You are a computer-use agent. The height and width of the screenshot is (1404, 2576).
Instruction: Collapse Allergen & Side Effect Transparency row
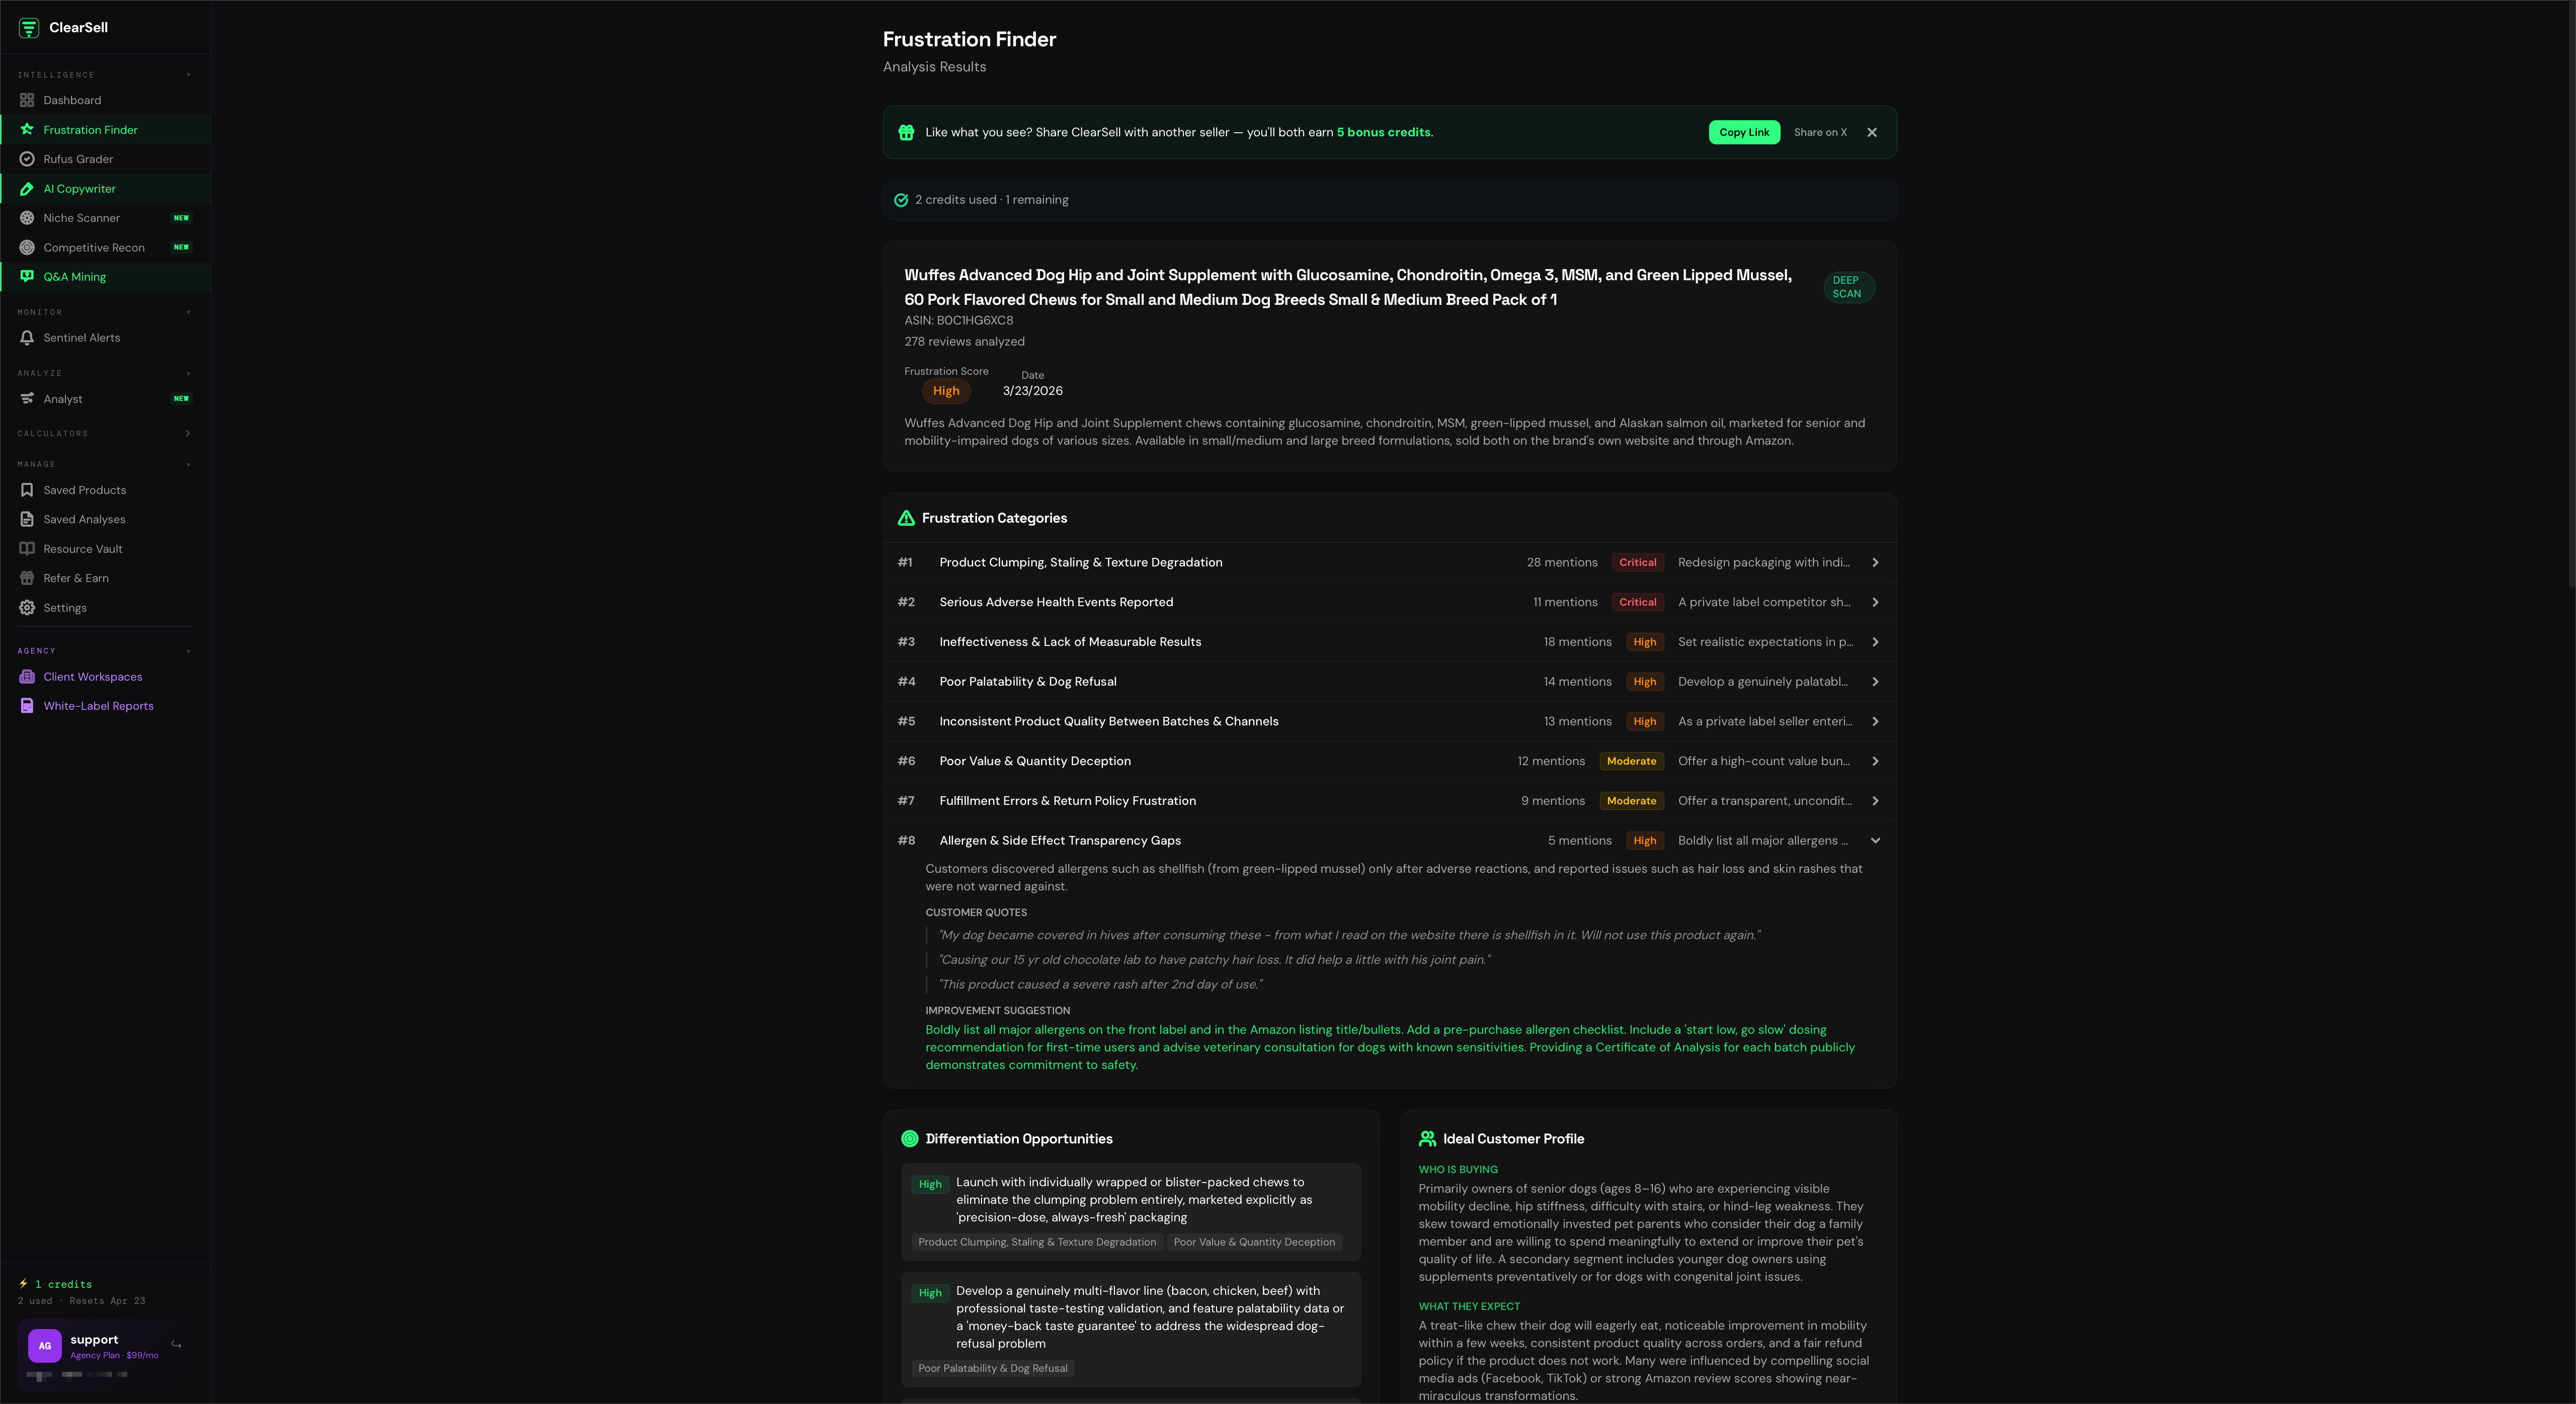tap(1875, 841)
